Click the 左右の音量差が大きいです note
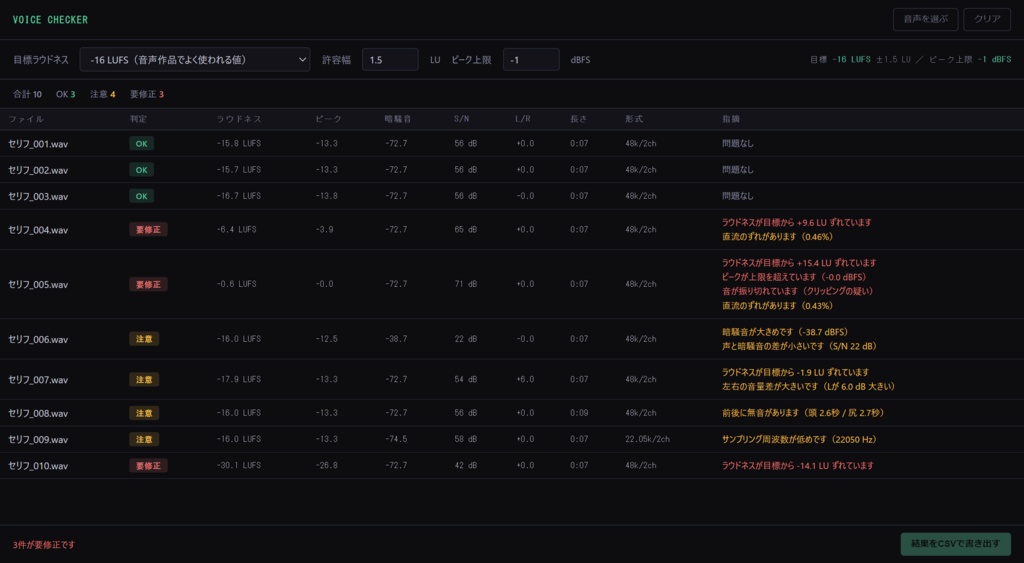The width and height of the screenshot is (1024, 563). click(x=808, y=386)
